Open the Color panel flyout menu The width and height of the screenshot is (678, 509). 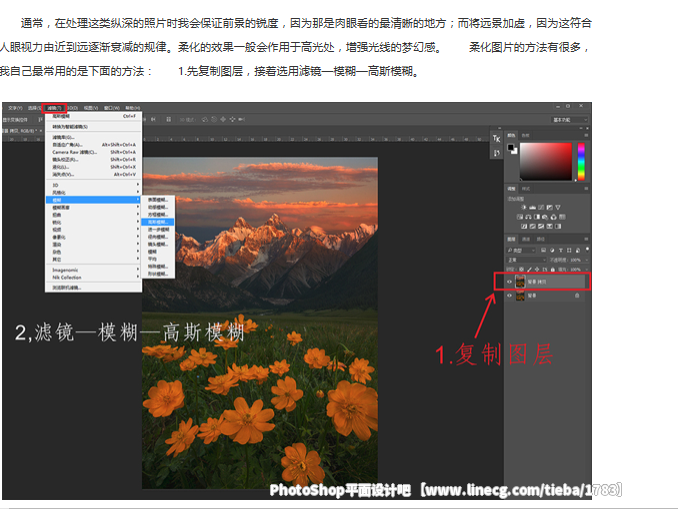tap(586, 135)
